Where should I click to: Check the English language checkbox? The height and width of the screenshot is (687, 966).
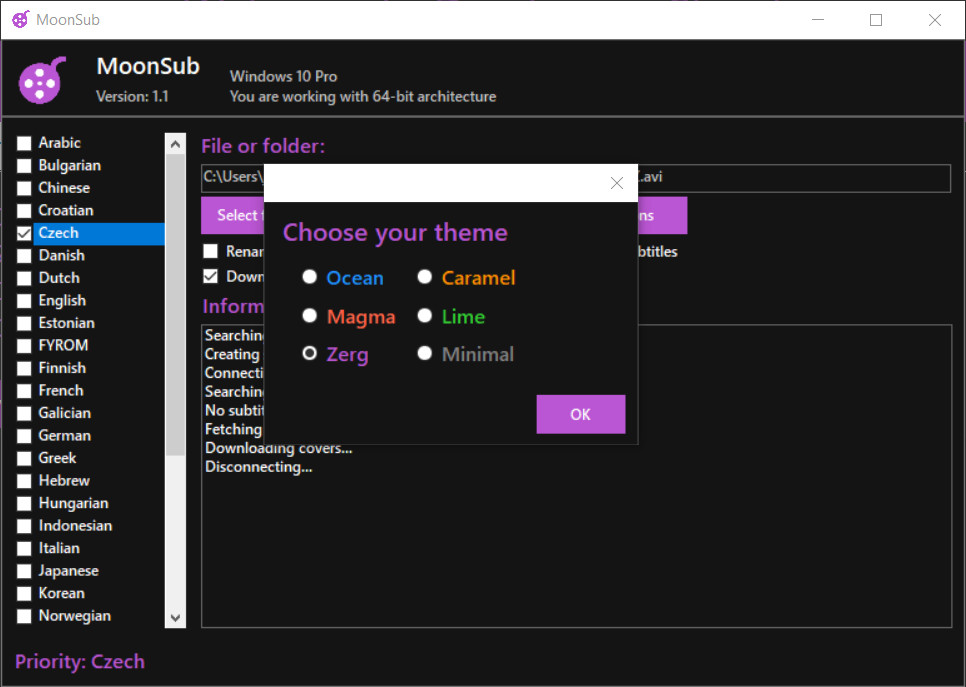pos(24,301)
